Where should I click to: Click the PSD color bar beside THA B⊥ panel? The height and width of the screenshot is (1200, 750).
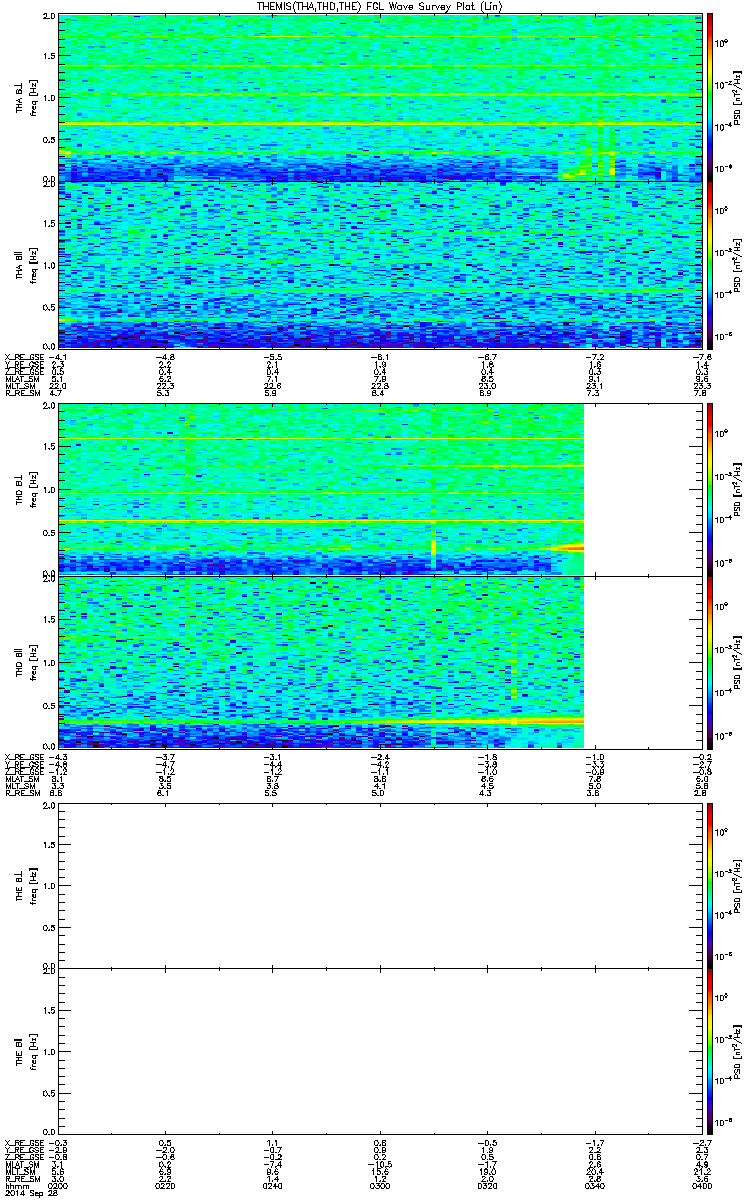(x=711, y=97)
